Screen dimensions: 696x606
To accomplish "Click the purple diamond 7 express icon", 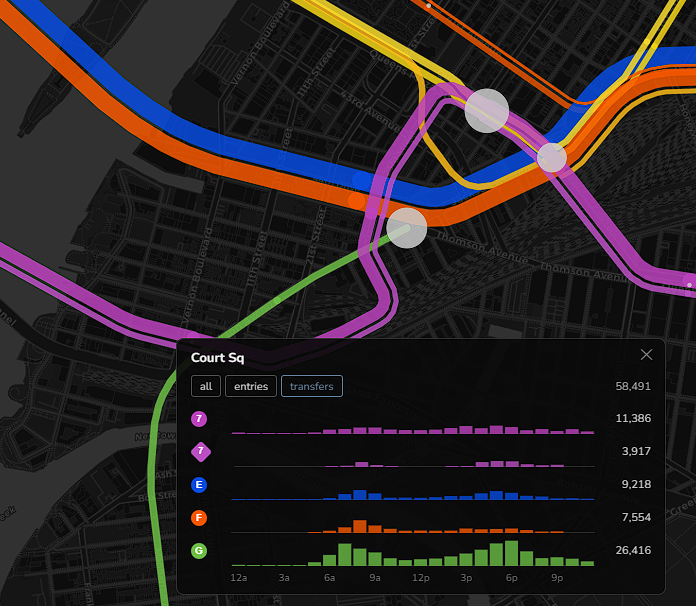I will 201,452.
